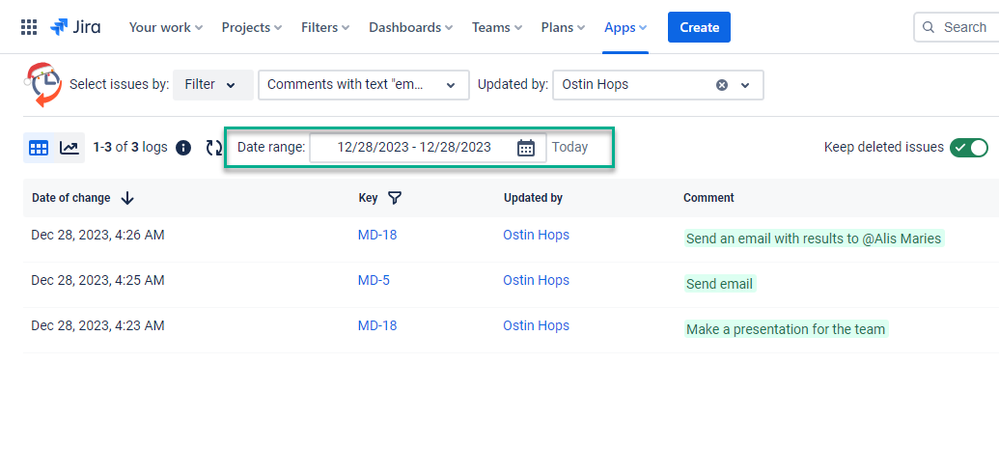Toggle the Keep deleted issues switch
Screen dimensions: 999x449
(968, 148)
